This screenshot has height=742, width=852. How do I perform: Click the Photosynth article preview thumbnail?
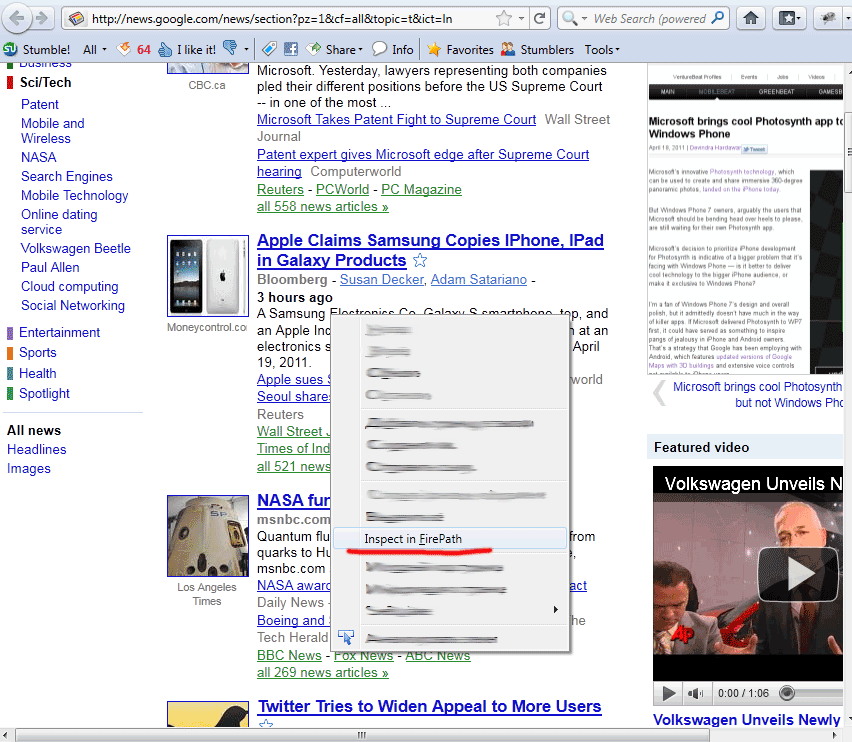pos(746,220)
